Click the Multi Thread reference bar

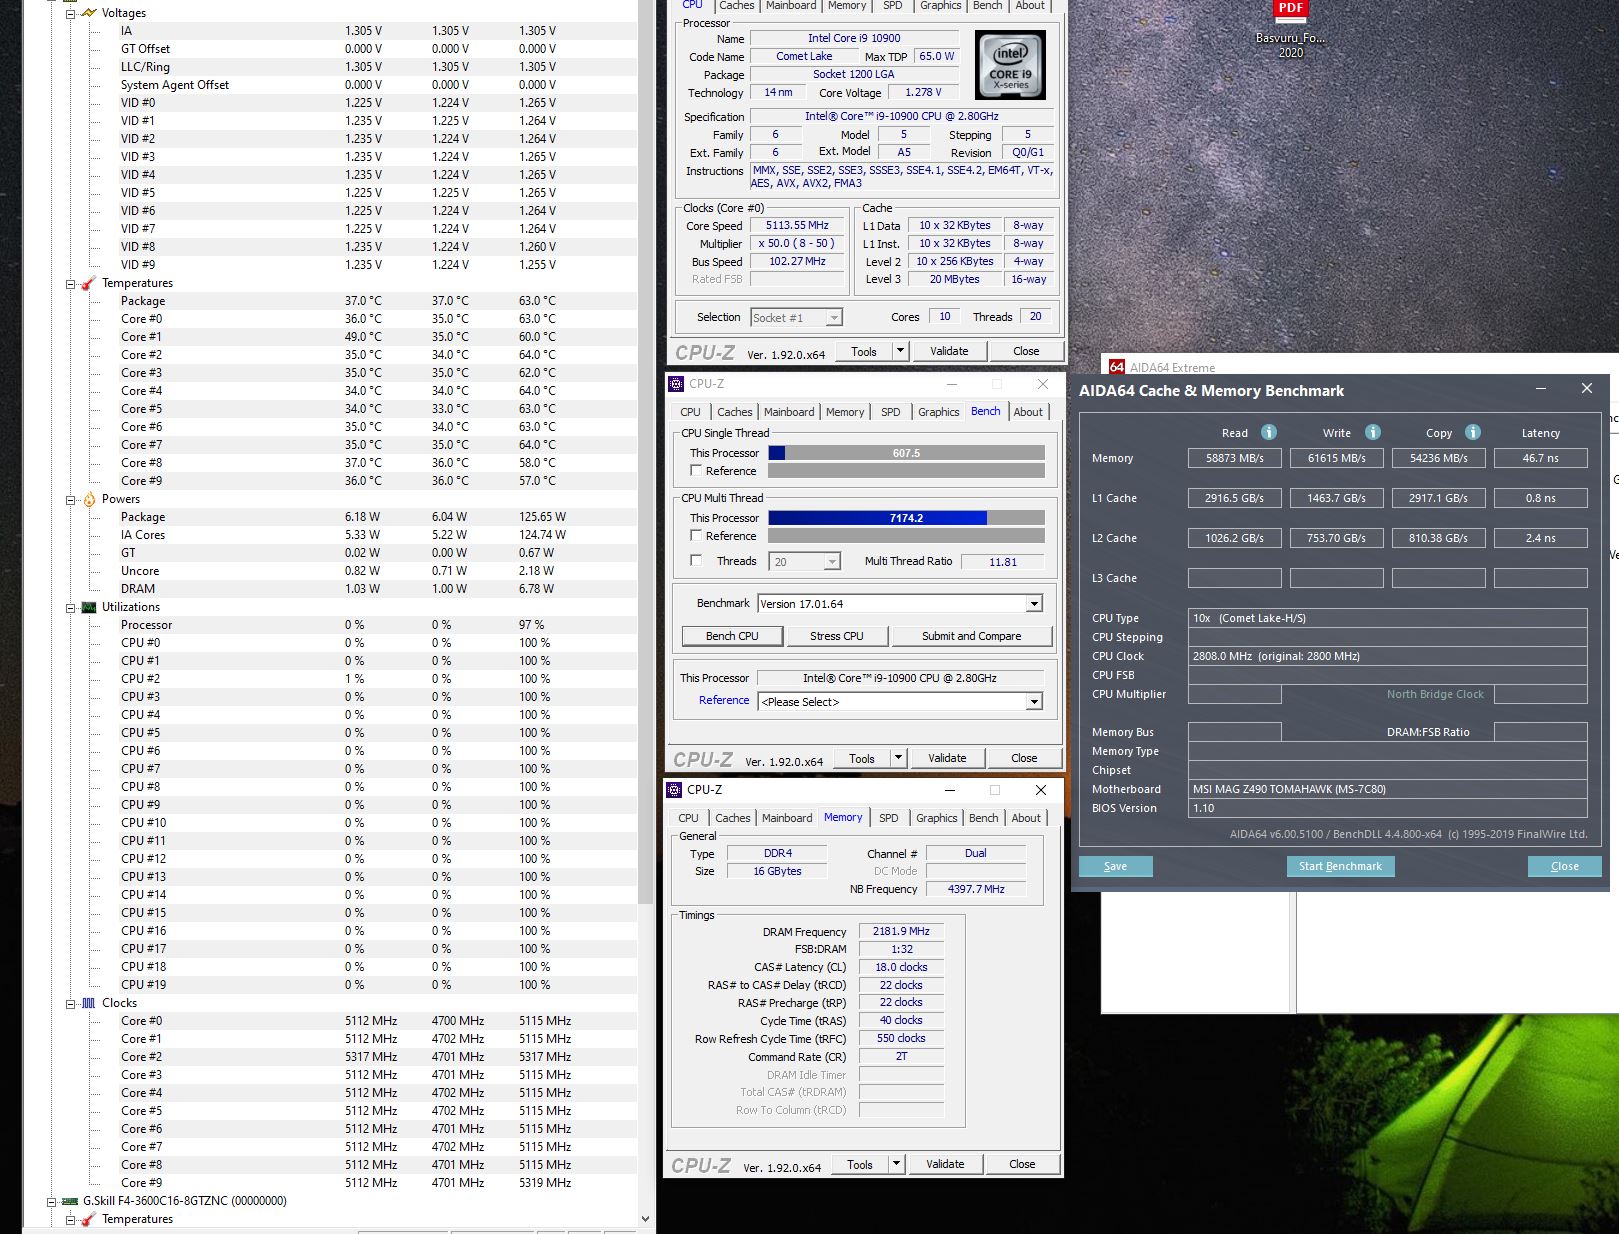coord(906,536)
